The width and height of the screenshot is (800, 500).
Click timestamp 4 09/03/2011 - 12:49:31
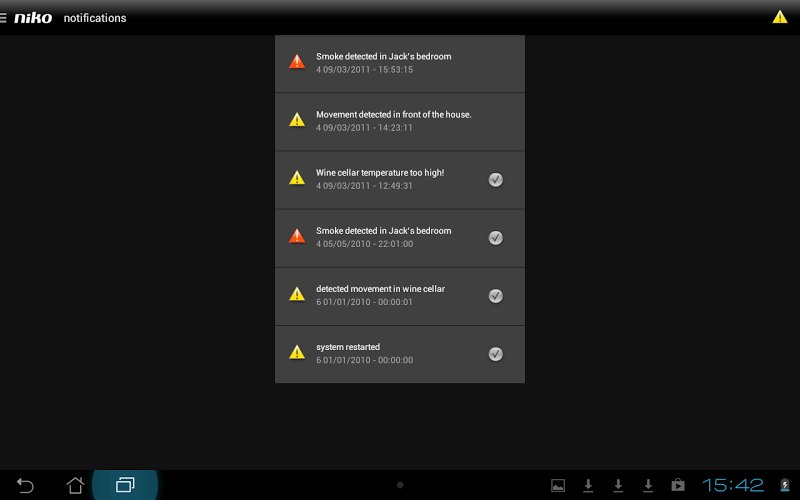[364, 186]
